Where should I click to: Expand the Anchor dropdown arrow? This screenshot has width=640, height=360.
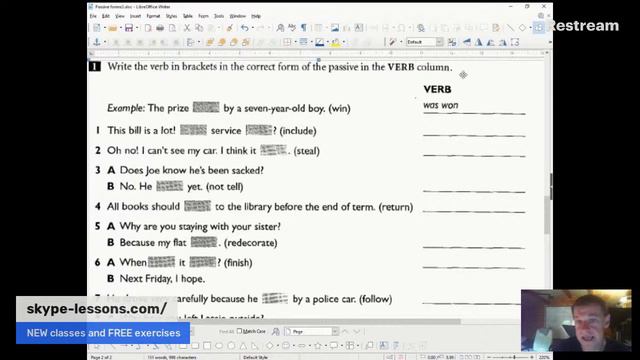coord(104,42)
